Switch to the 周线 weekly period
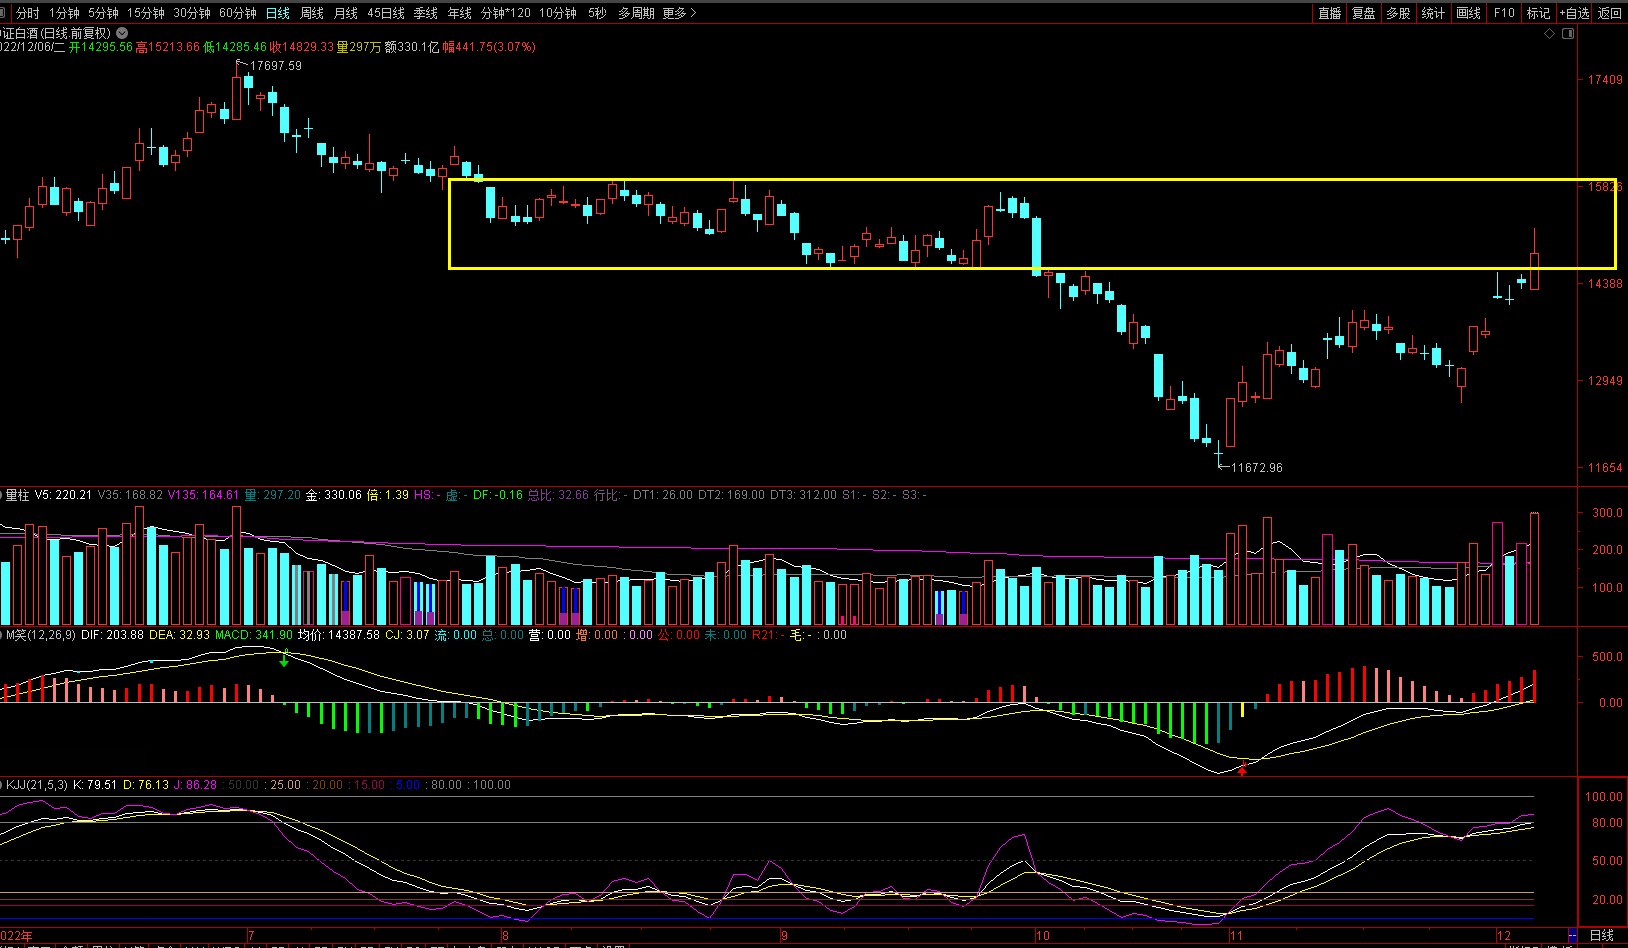Screen dimensions: 1628x948 pos(312,13)
